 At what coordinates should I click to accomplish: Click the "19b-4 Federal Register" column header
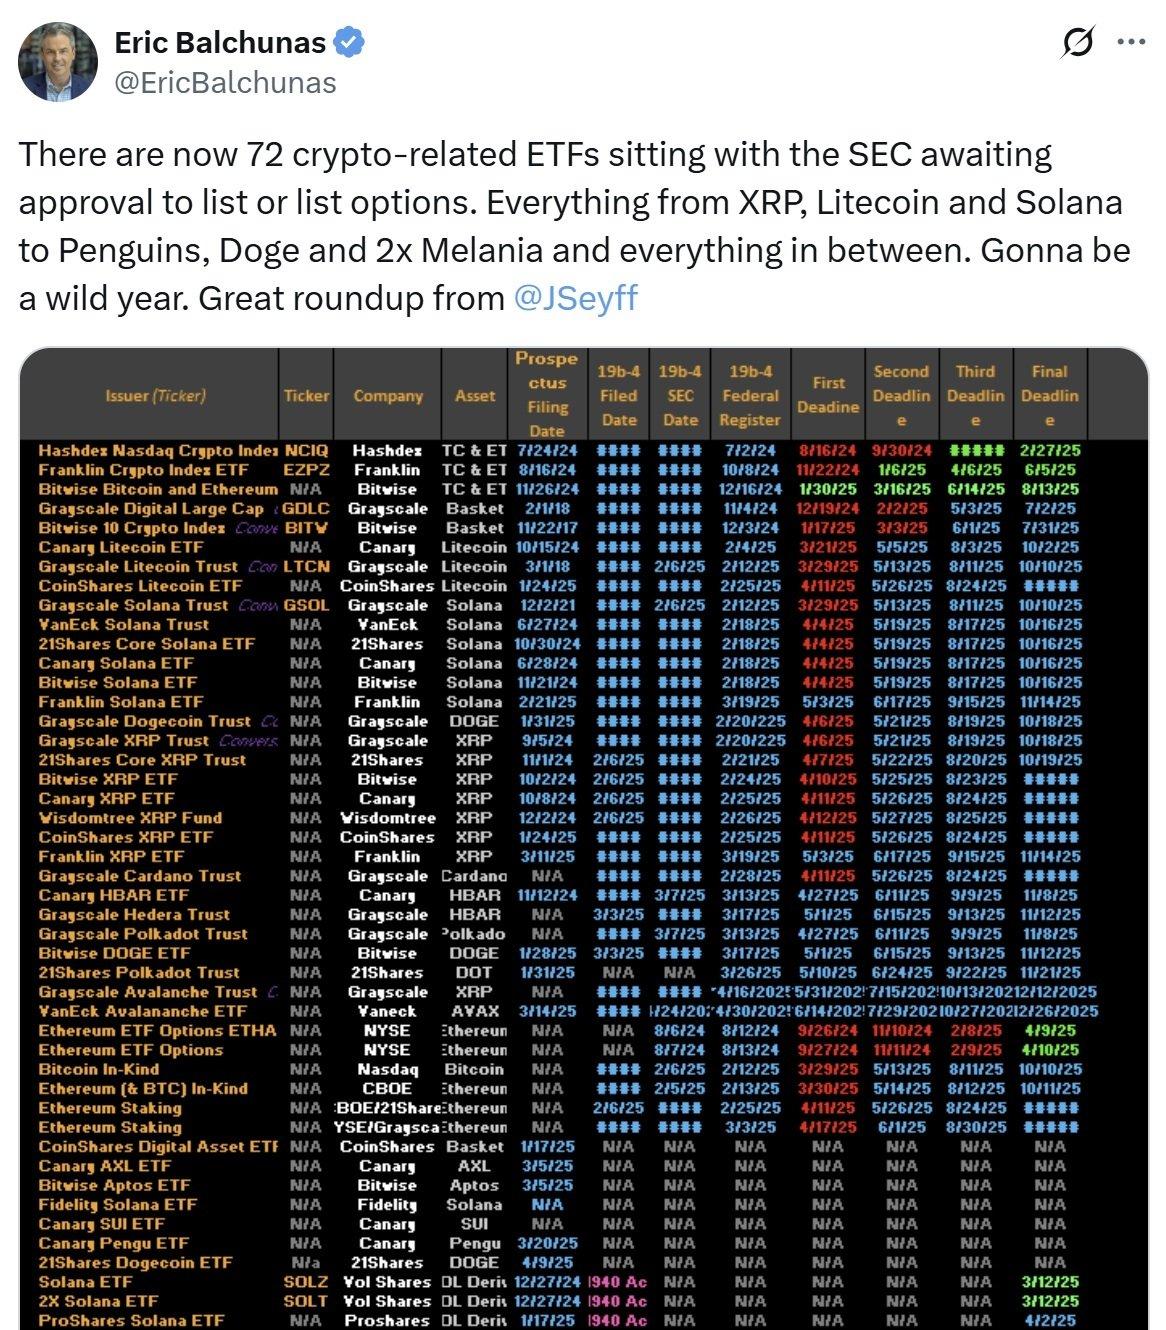[x=750, y=395]
